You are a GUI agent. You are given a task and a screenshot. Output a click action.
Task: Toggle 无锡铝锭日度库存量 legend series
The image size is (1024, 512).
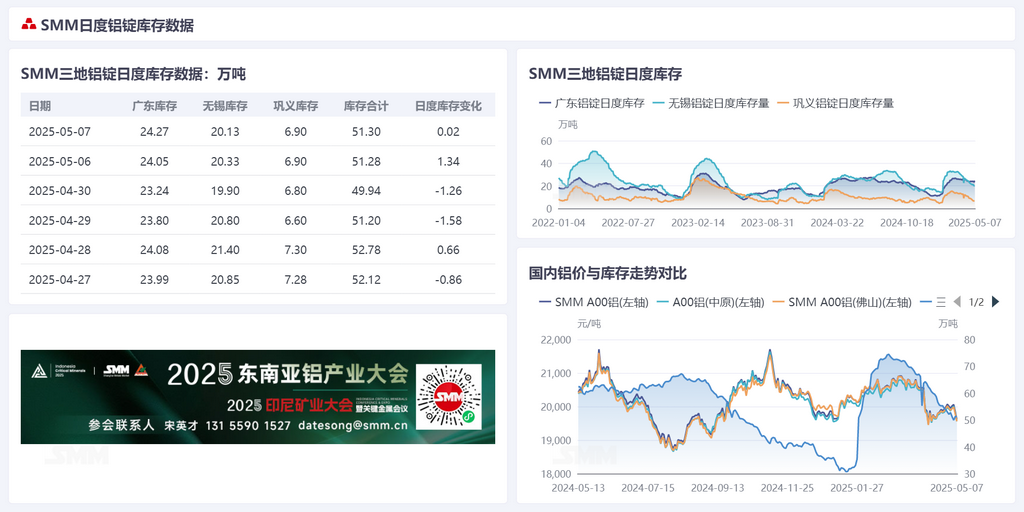pyautogui.click(x=711, y=103)
